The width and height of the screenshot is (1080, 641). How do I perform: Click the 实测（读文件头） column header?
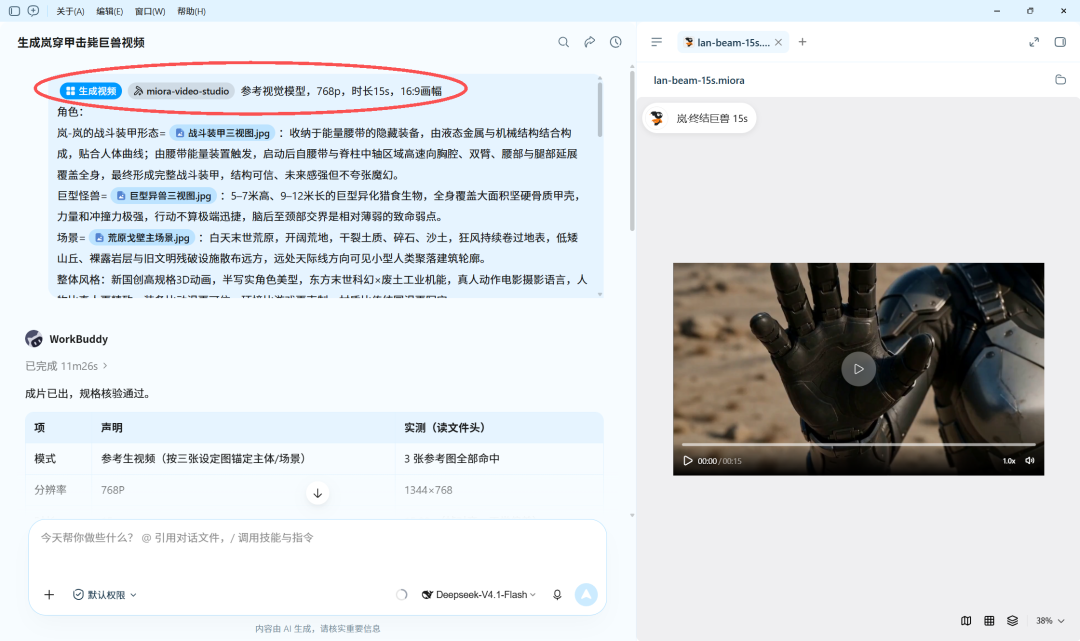click(444, 428)
